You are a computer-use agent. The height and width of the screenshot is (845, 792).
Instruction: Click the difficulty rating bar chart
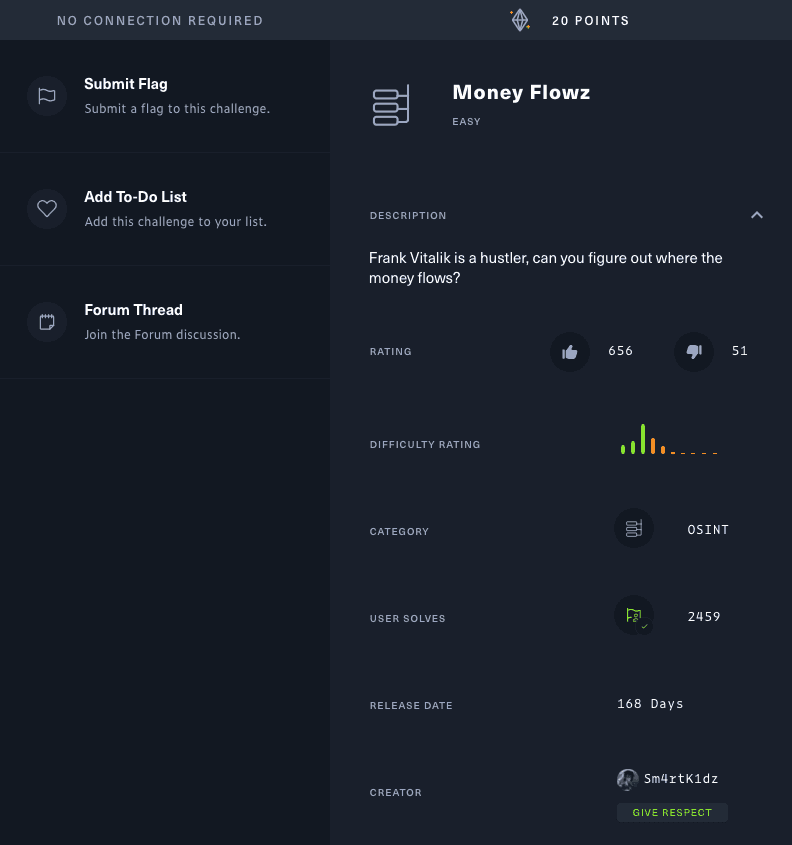(669, 439)
